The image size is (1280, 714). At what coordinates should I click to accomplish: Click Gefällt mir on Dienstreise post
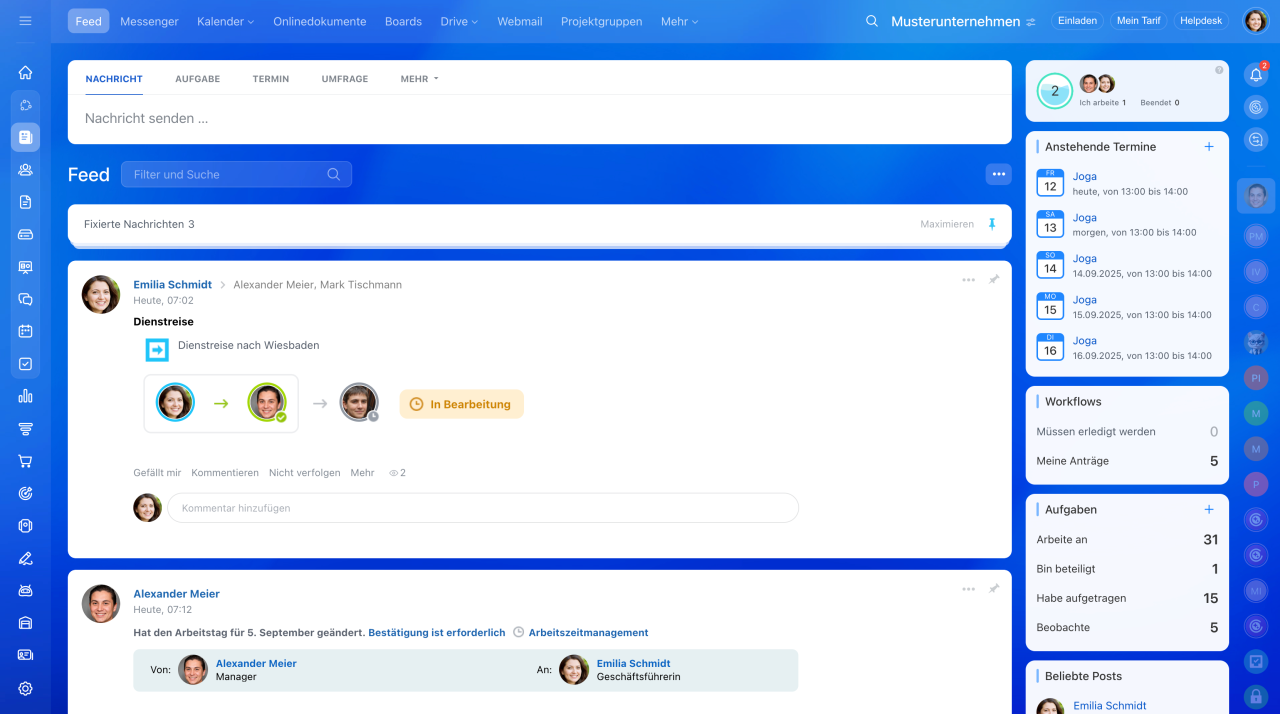(x=157, y=473)
